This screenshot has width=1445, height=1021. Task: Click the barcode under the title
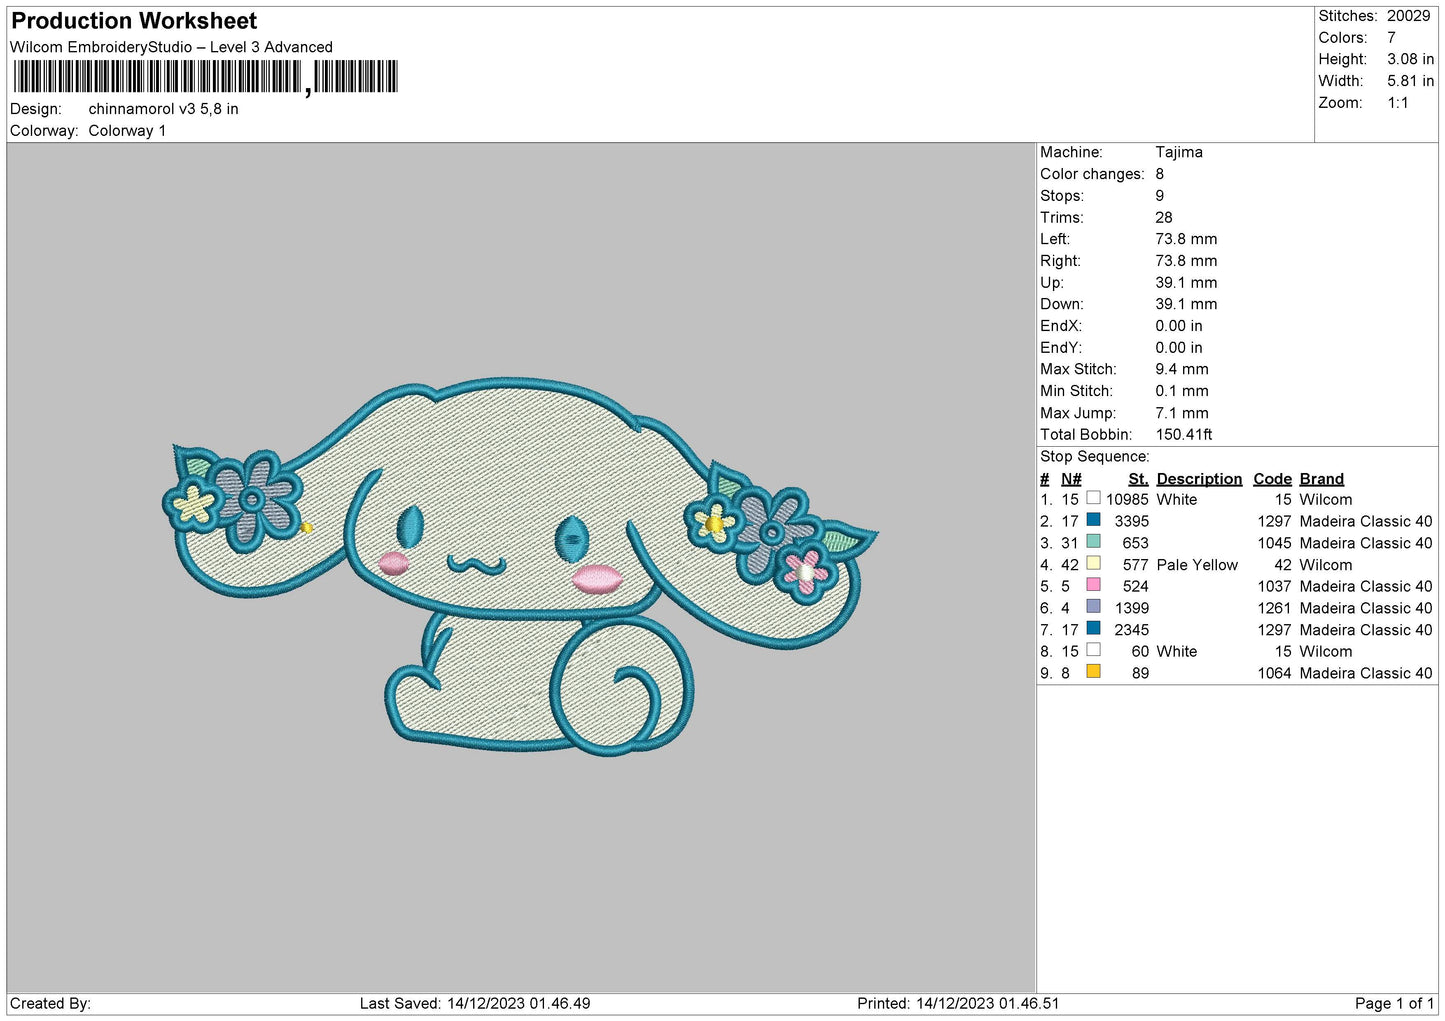[x=206, y=77]
